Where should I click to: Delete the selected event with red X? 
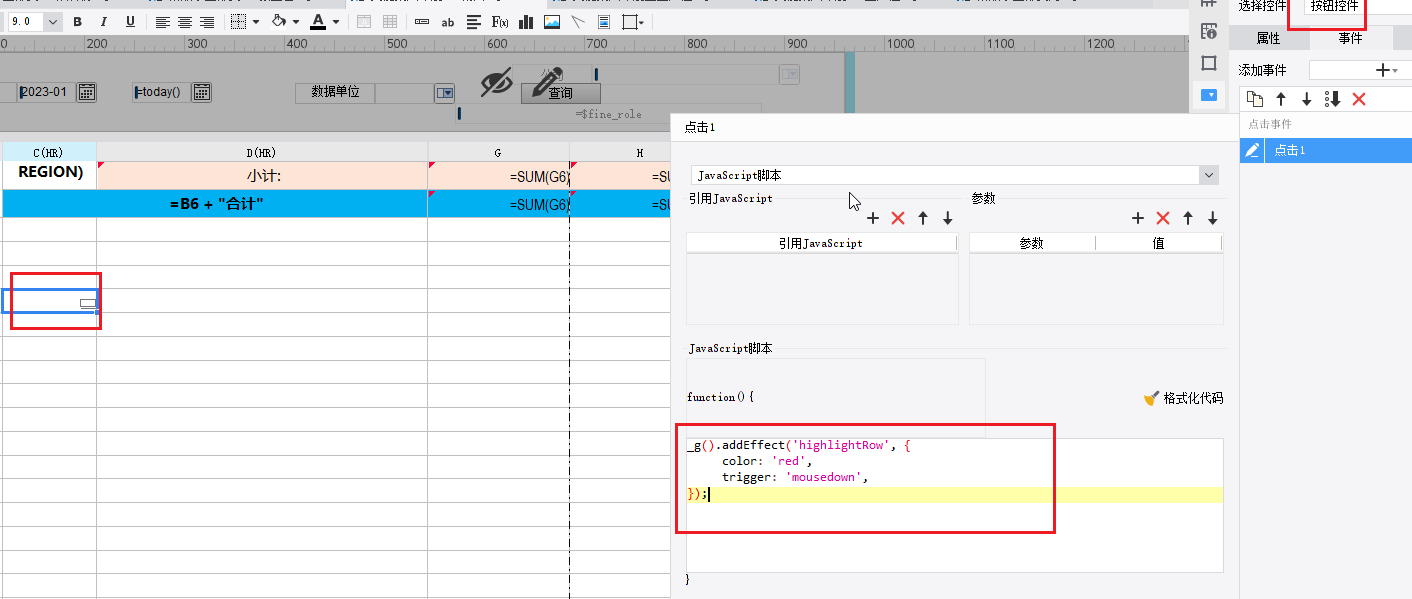(x=1359, y=99)
